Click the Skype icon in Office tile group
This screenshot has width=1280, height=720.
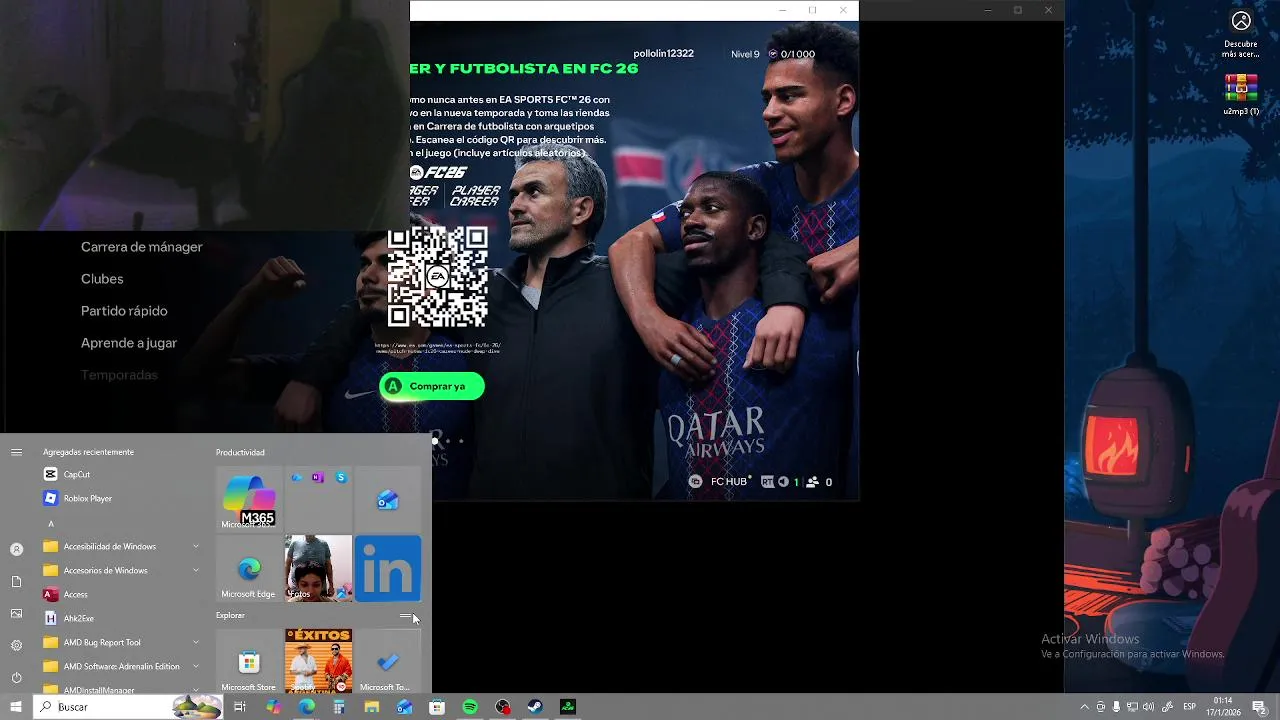click(341, 478)
